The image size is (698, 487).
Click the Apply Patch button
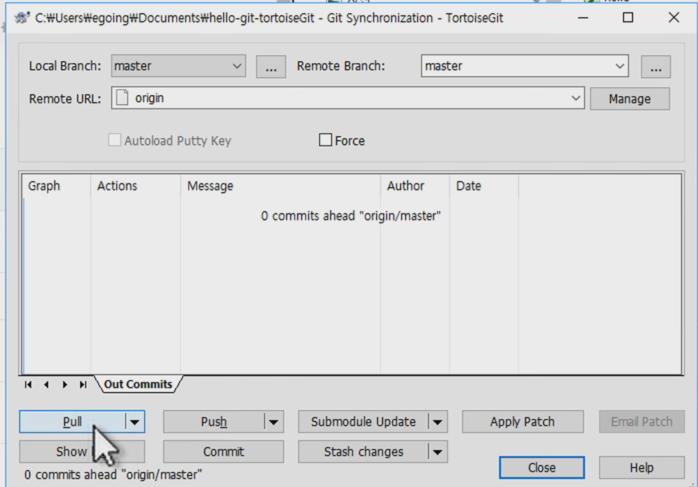pos(523,422)
